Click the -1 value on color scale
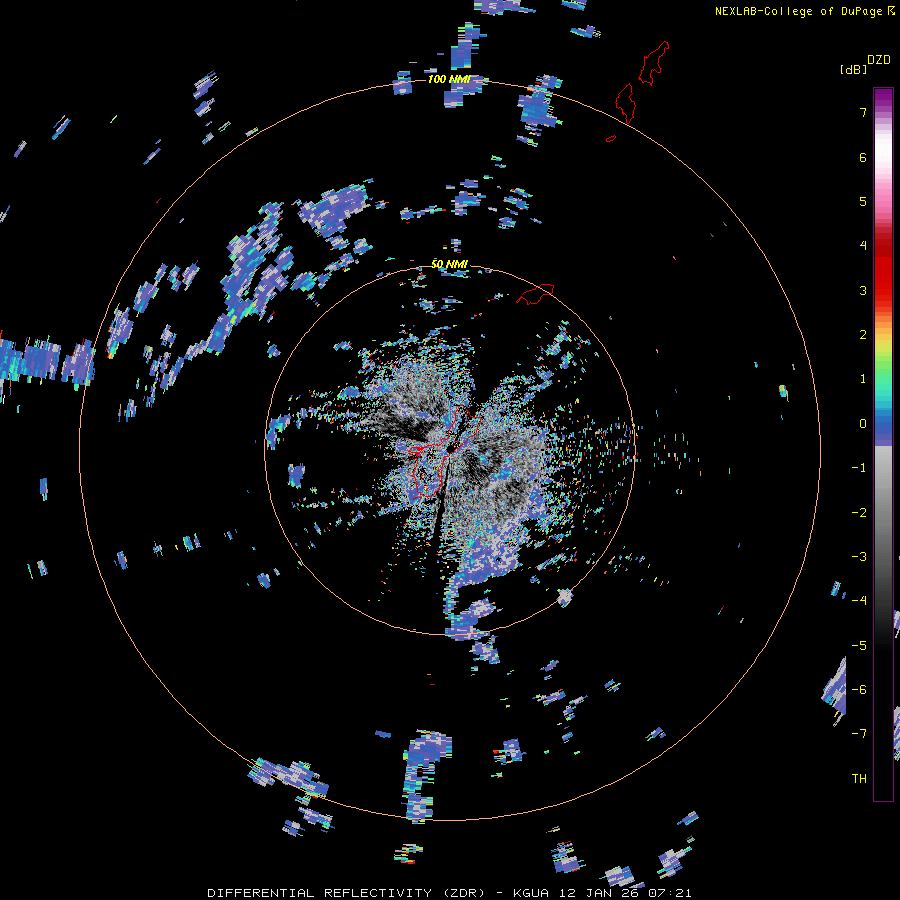900x900 pixels. (x=859, y=468)
